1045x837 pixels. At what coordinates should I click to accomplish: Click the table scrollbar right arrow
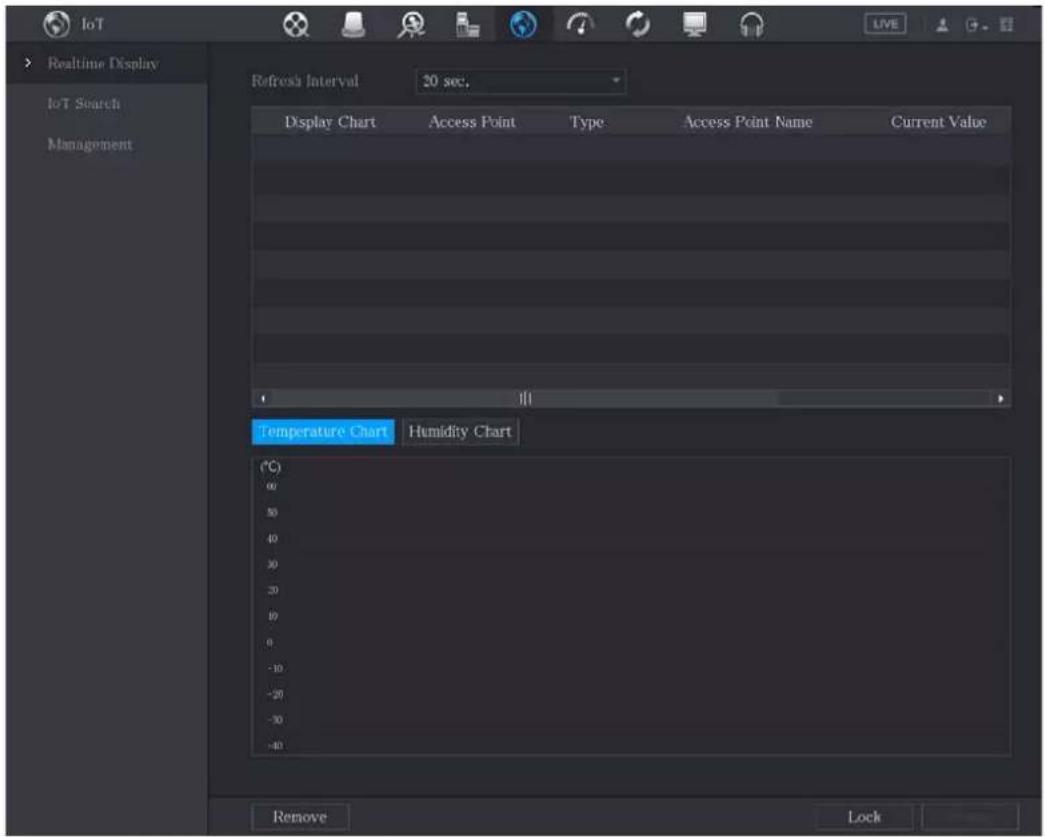point(1000,399)
